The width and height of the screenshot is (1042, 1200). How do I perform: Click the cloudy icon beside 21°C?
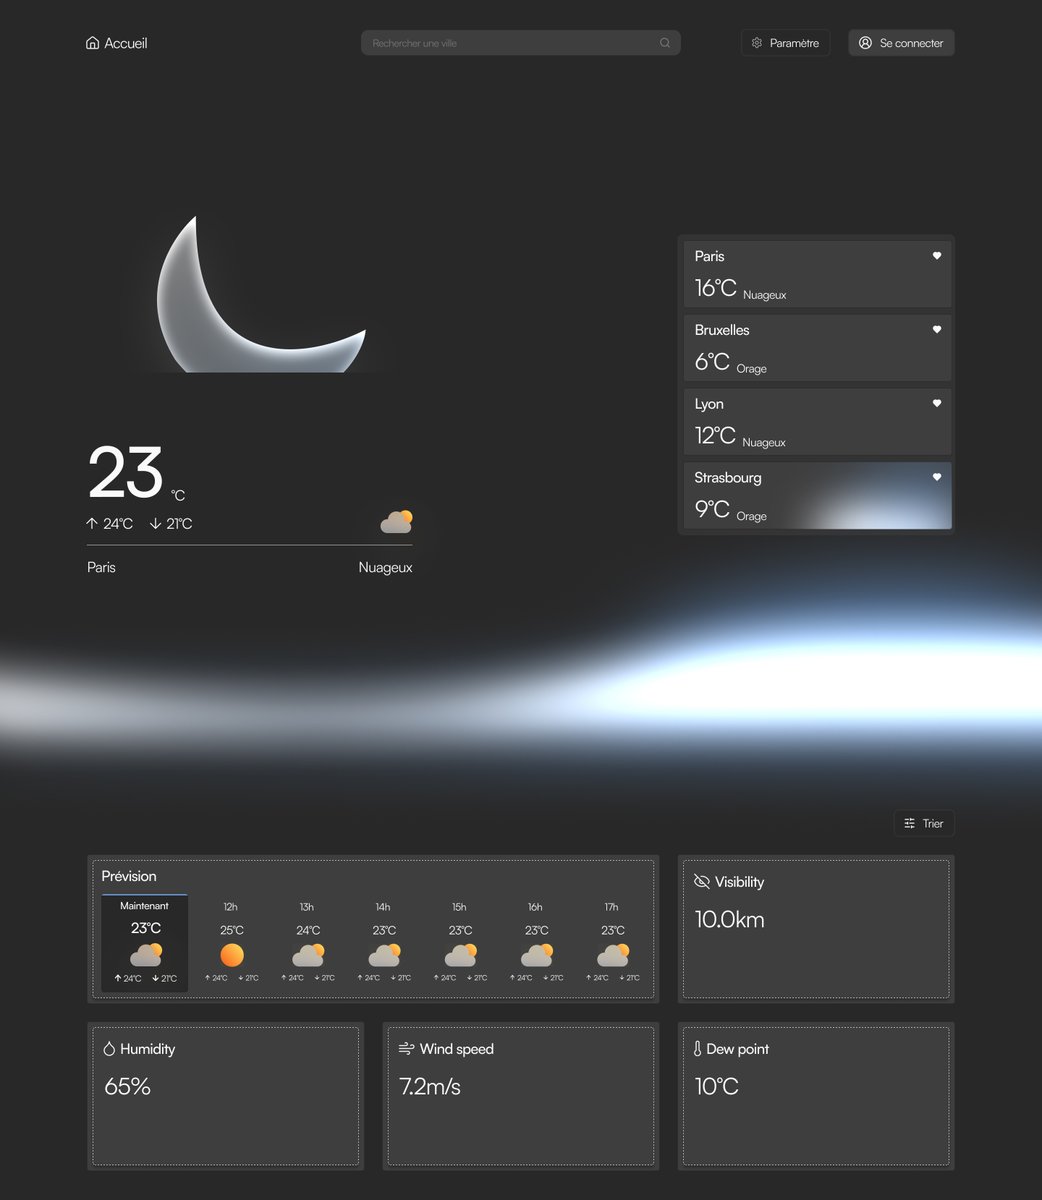(x=396, y=522)
